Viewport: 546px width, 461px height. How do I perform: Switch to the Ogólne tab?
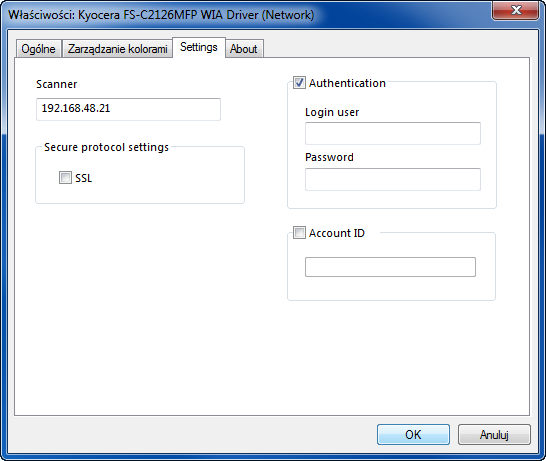(x=39, y=48)
